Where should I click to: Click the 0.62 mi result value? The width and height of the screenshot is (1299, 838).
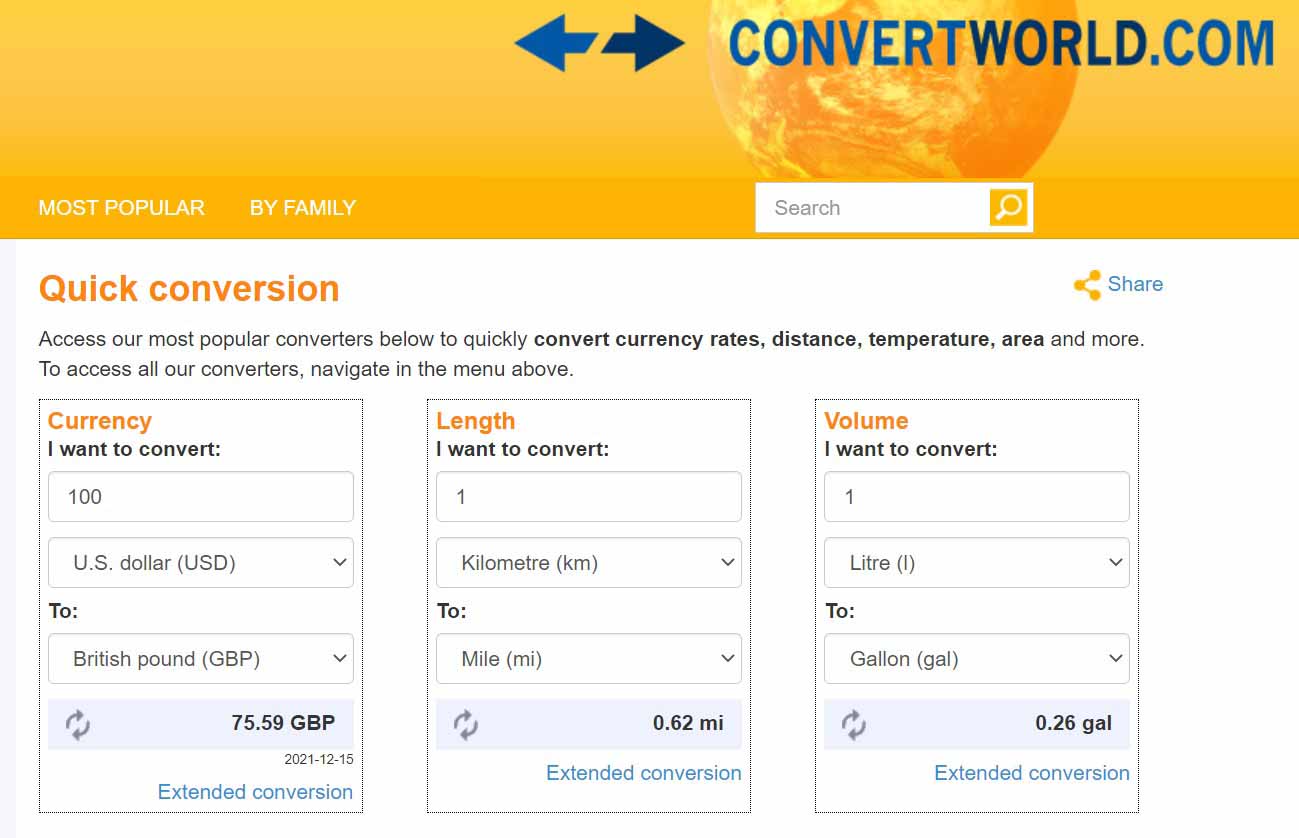(x=688, y=723)
